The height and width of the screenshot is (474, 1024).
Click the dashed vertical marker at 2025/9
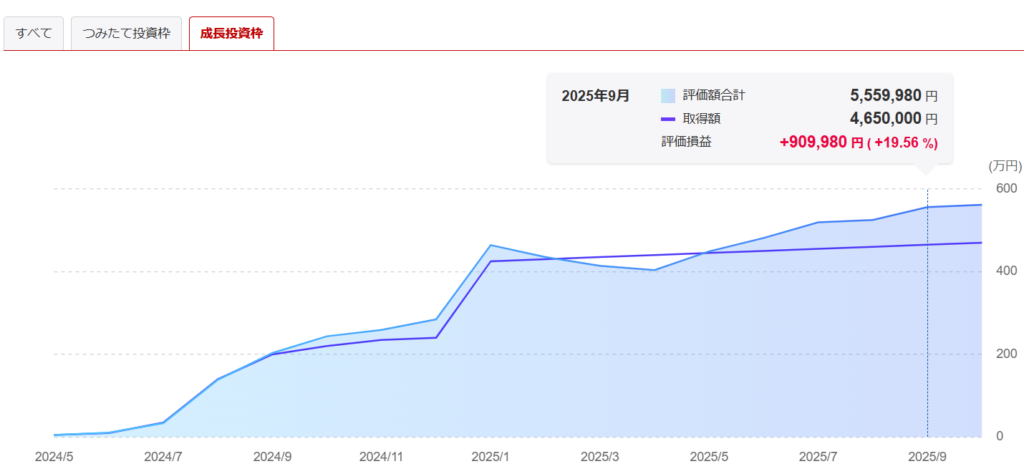click(x=927, y=320)
